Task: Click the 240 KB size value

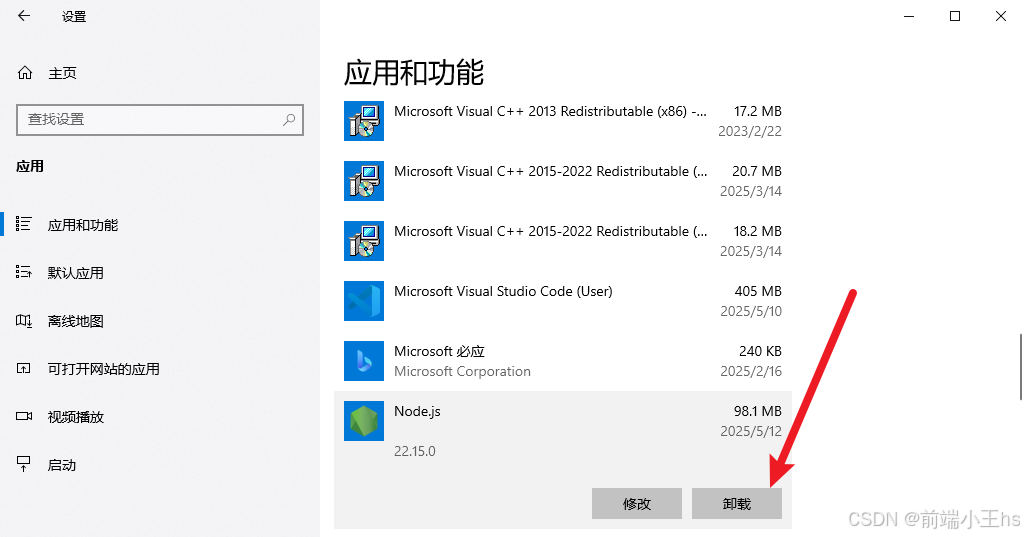Action: click(760, 351)
